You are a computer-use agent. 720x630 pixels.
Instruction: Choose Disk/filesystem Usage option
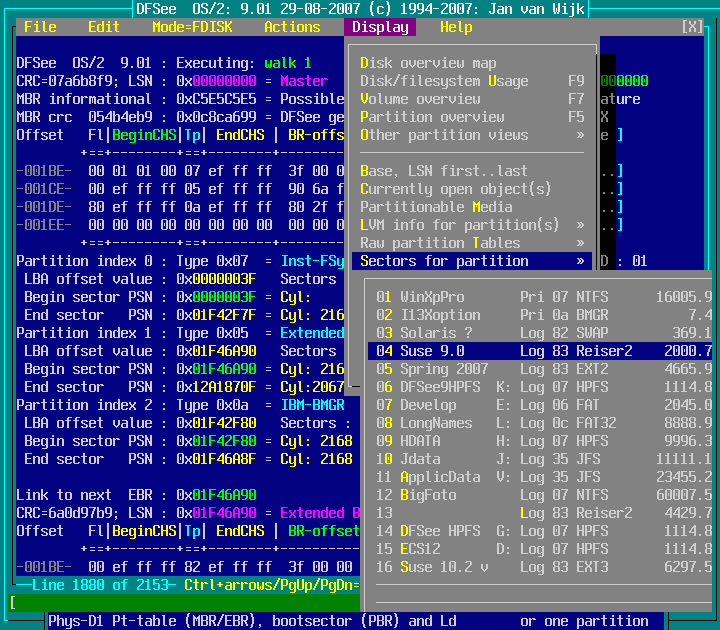(444, 81)
